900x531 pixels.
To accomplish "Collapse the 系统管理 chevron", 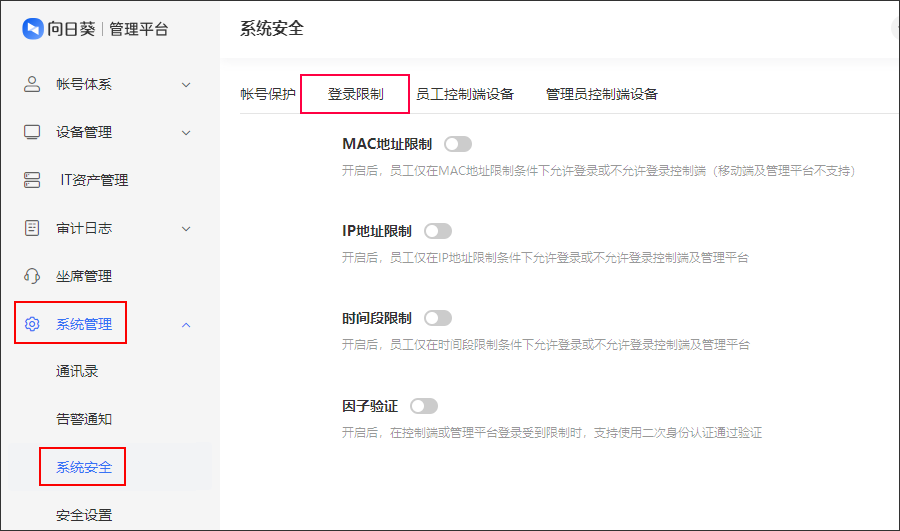I will 186,325.
